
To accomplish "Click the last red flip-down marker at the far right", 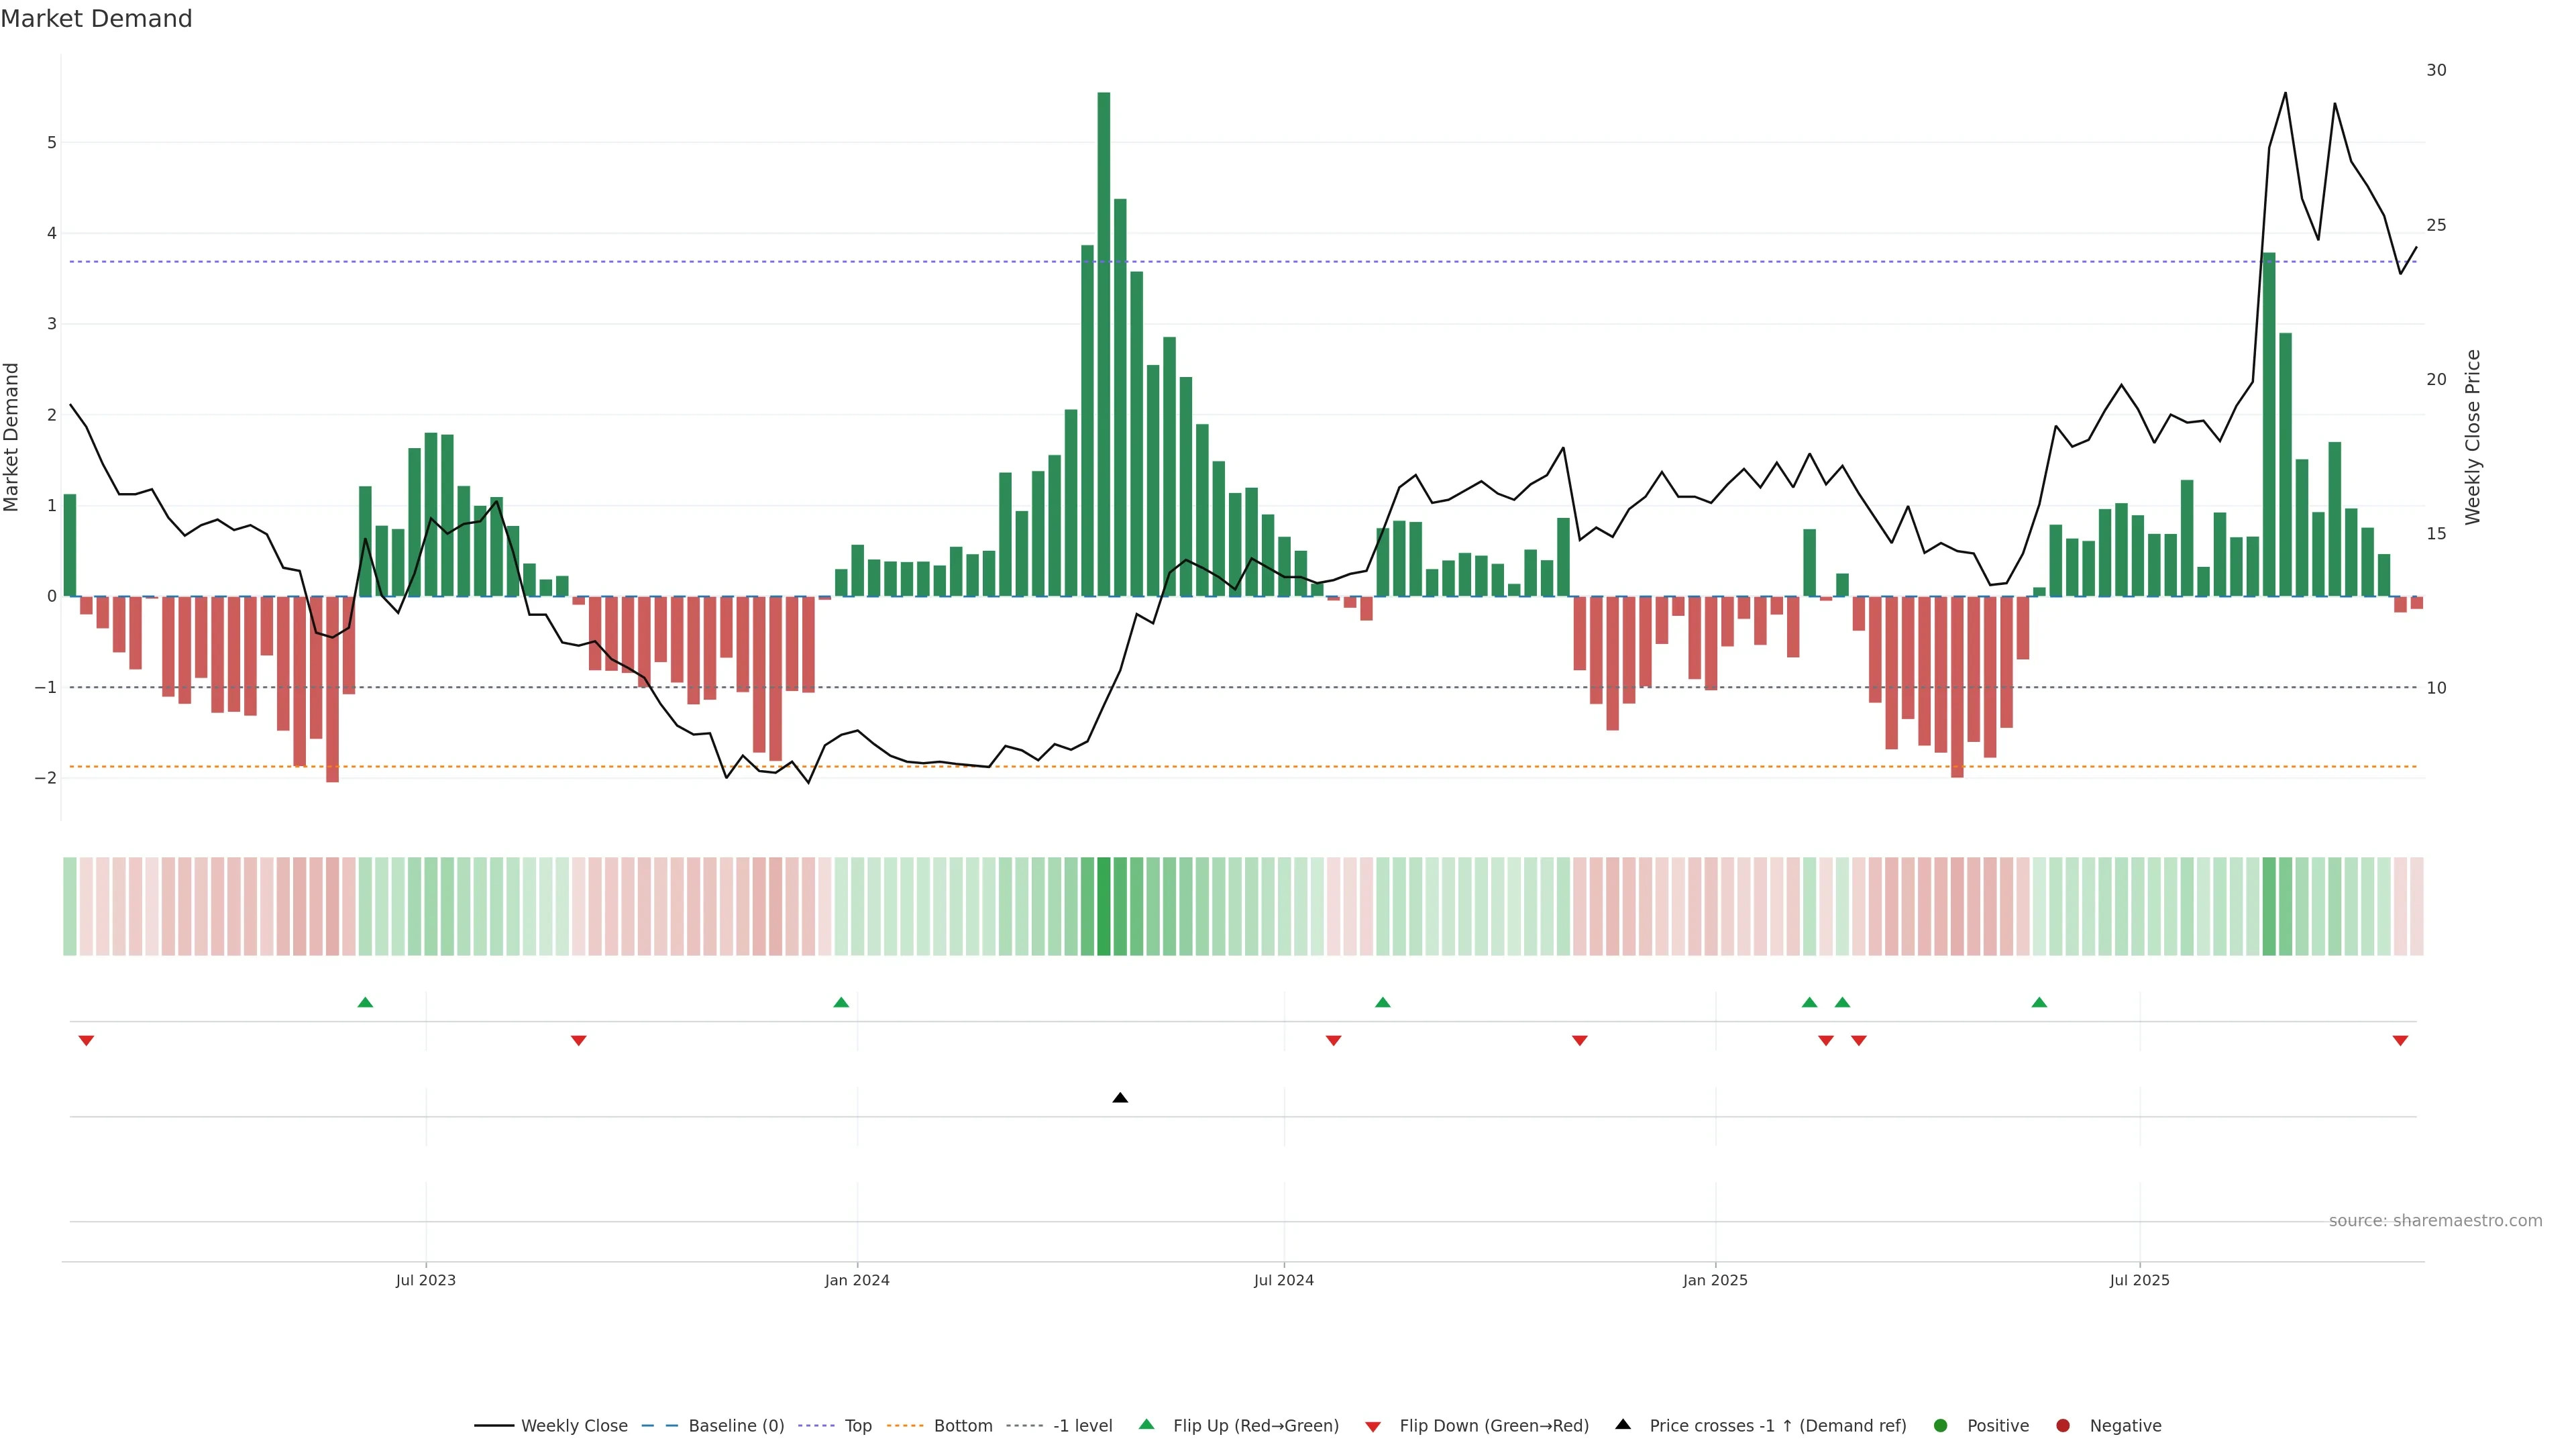I will (x=2400, y=1041).
